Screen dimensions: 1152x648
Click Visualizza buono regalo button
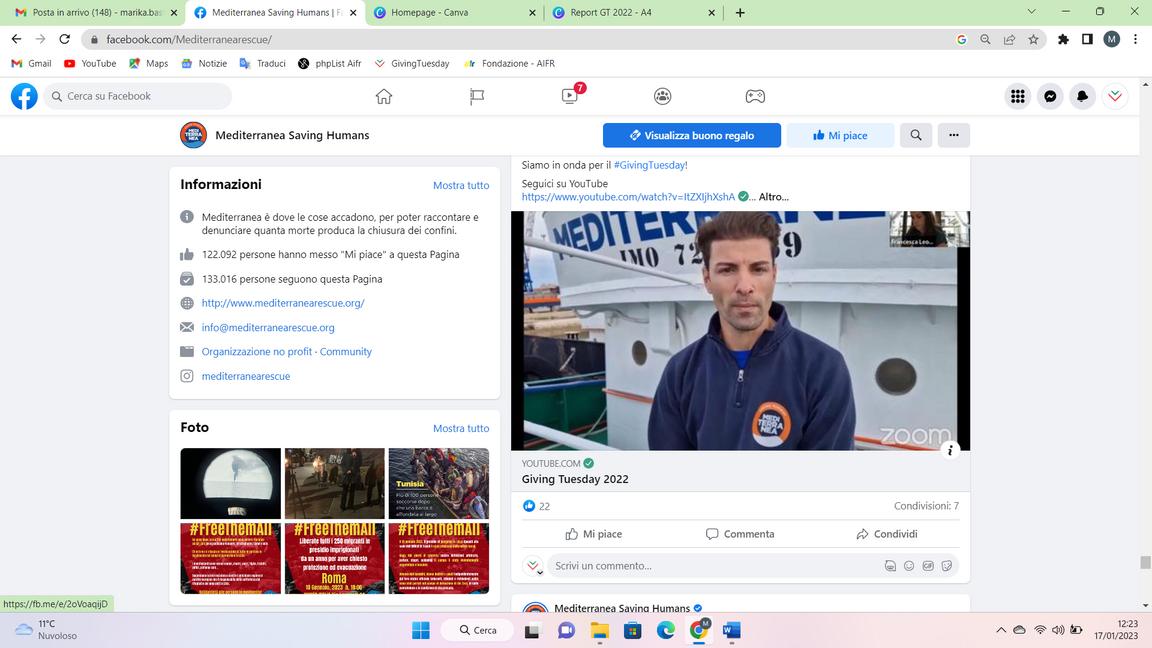(692, 135)
